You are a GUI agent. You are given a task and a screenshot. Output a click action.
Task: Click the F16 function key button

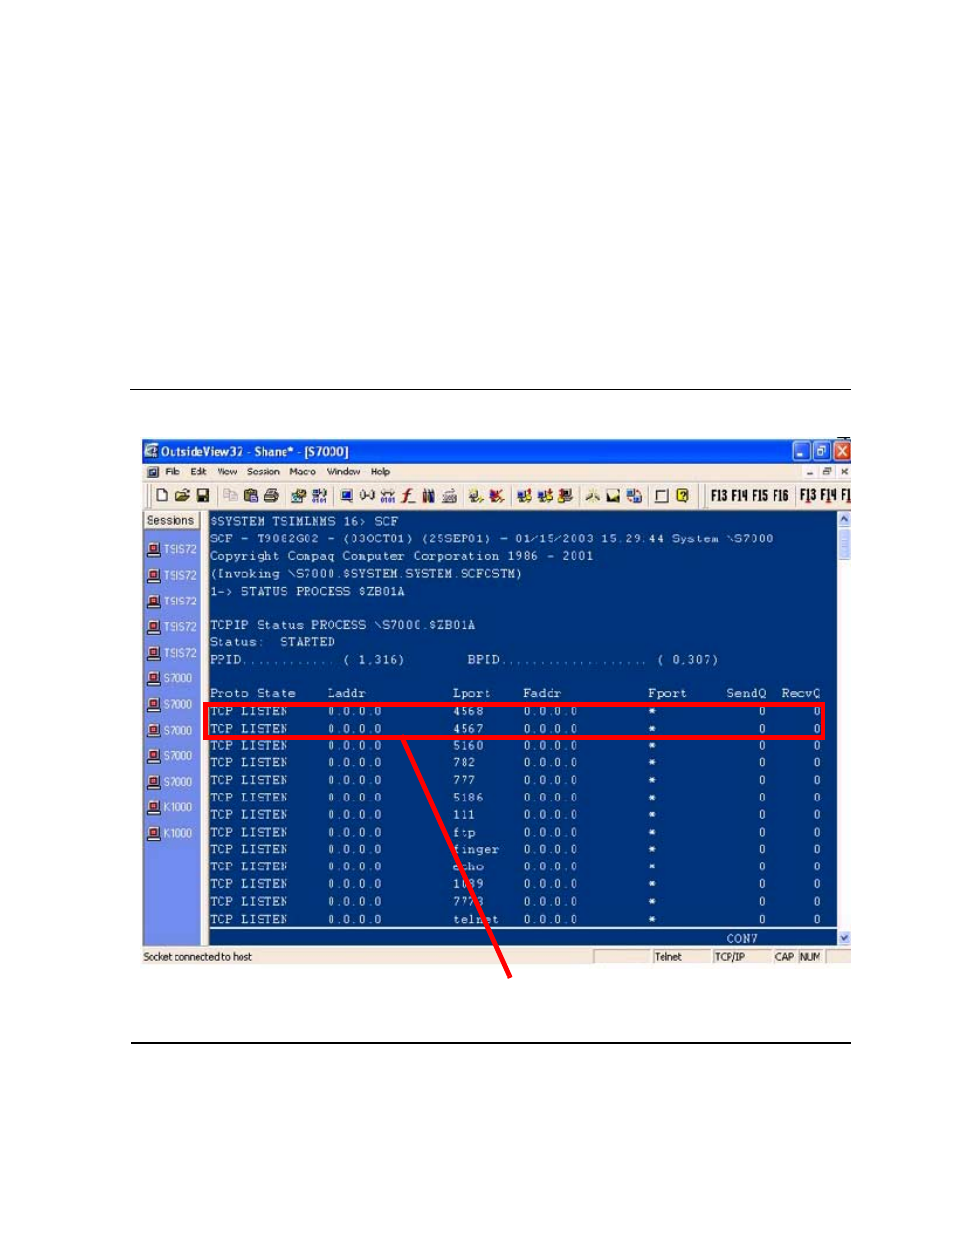point(780,495)
